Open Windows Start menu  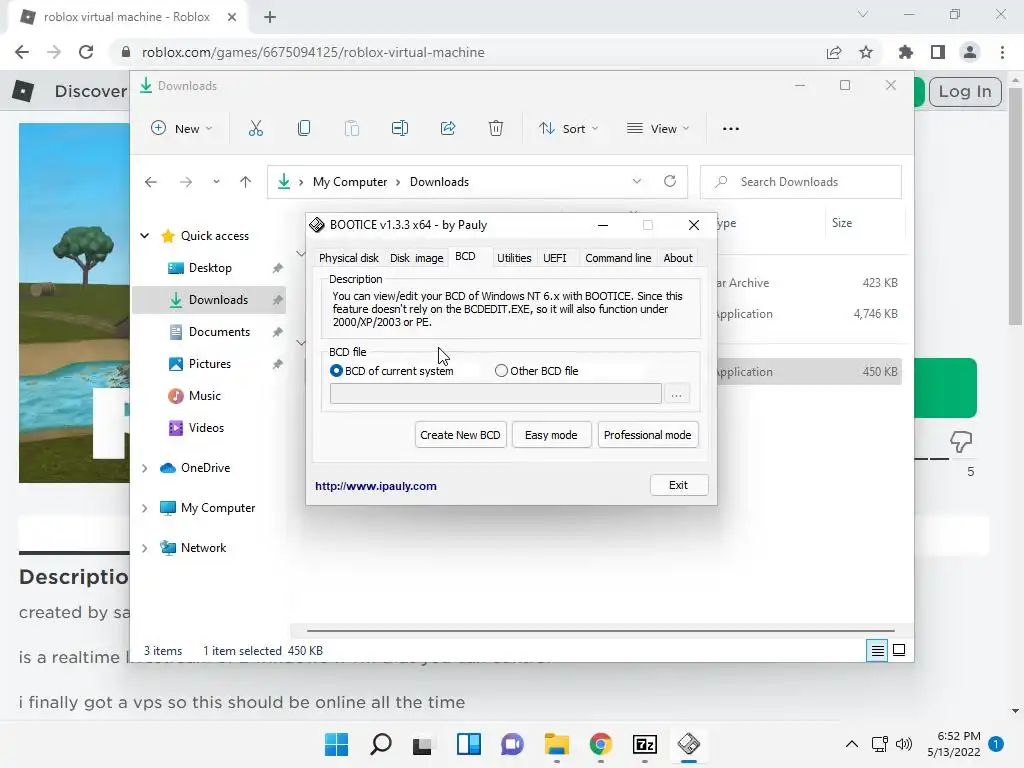coord(337,744)
